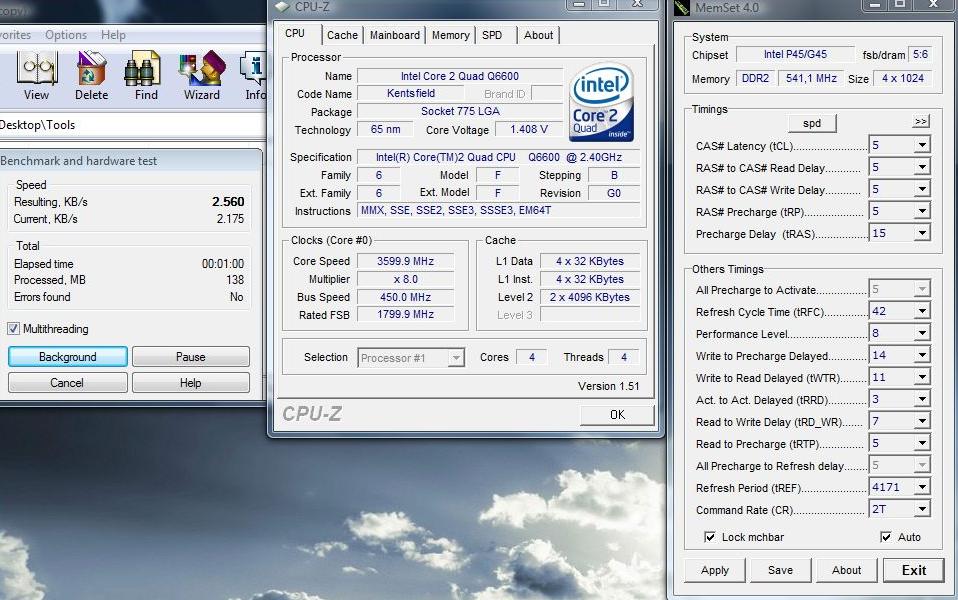Open the Options menu

[x=66, y=35]
